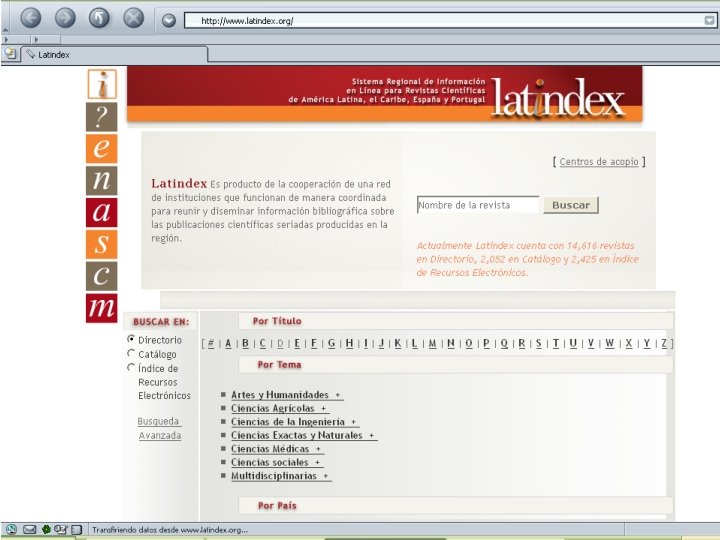Click the red 'm' sidebar icon
The height and width of the screenshot is (540, 720).
click(x=101, y=308)
